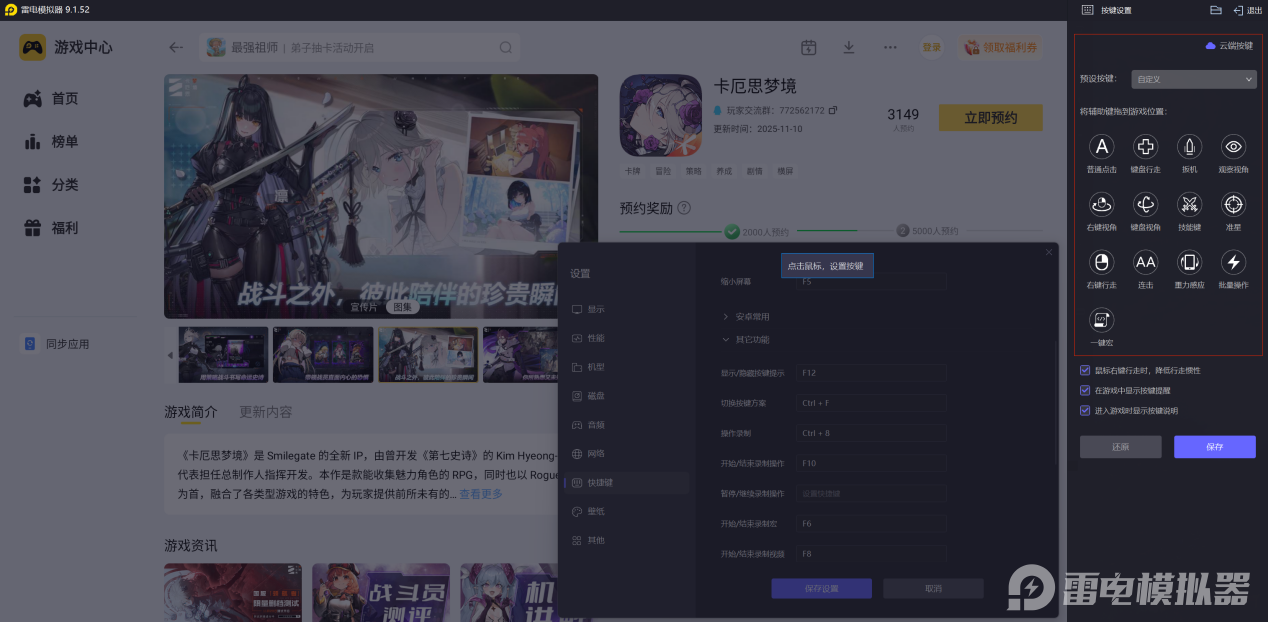Select the 键盘行走 D-pad key icon

pos(1145,148)
